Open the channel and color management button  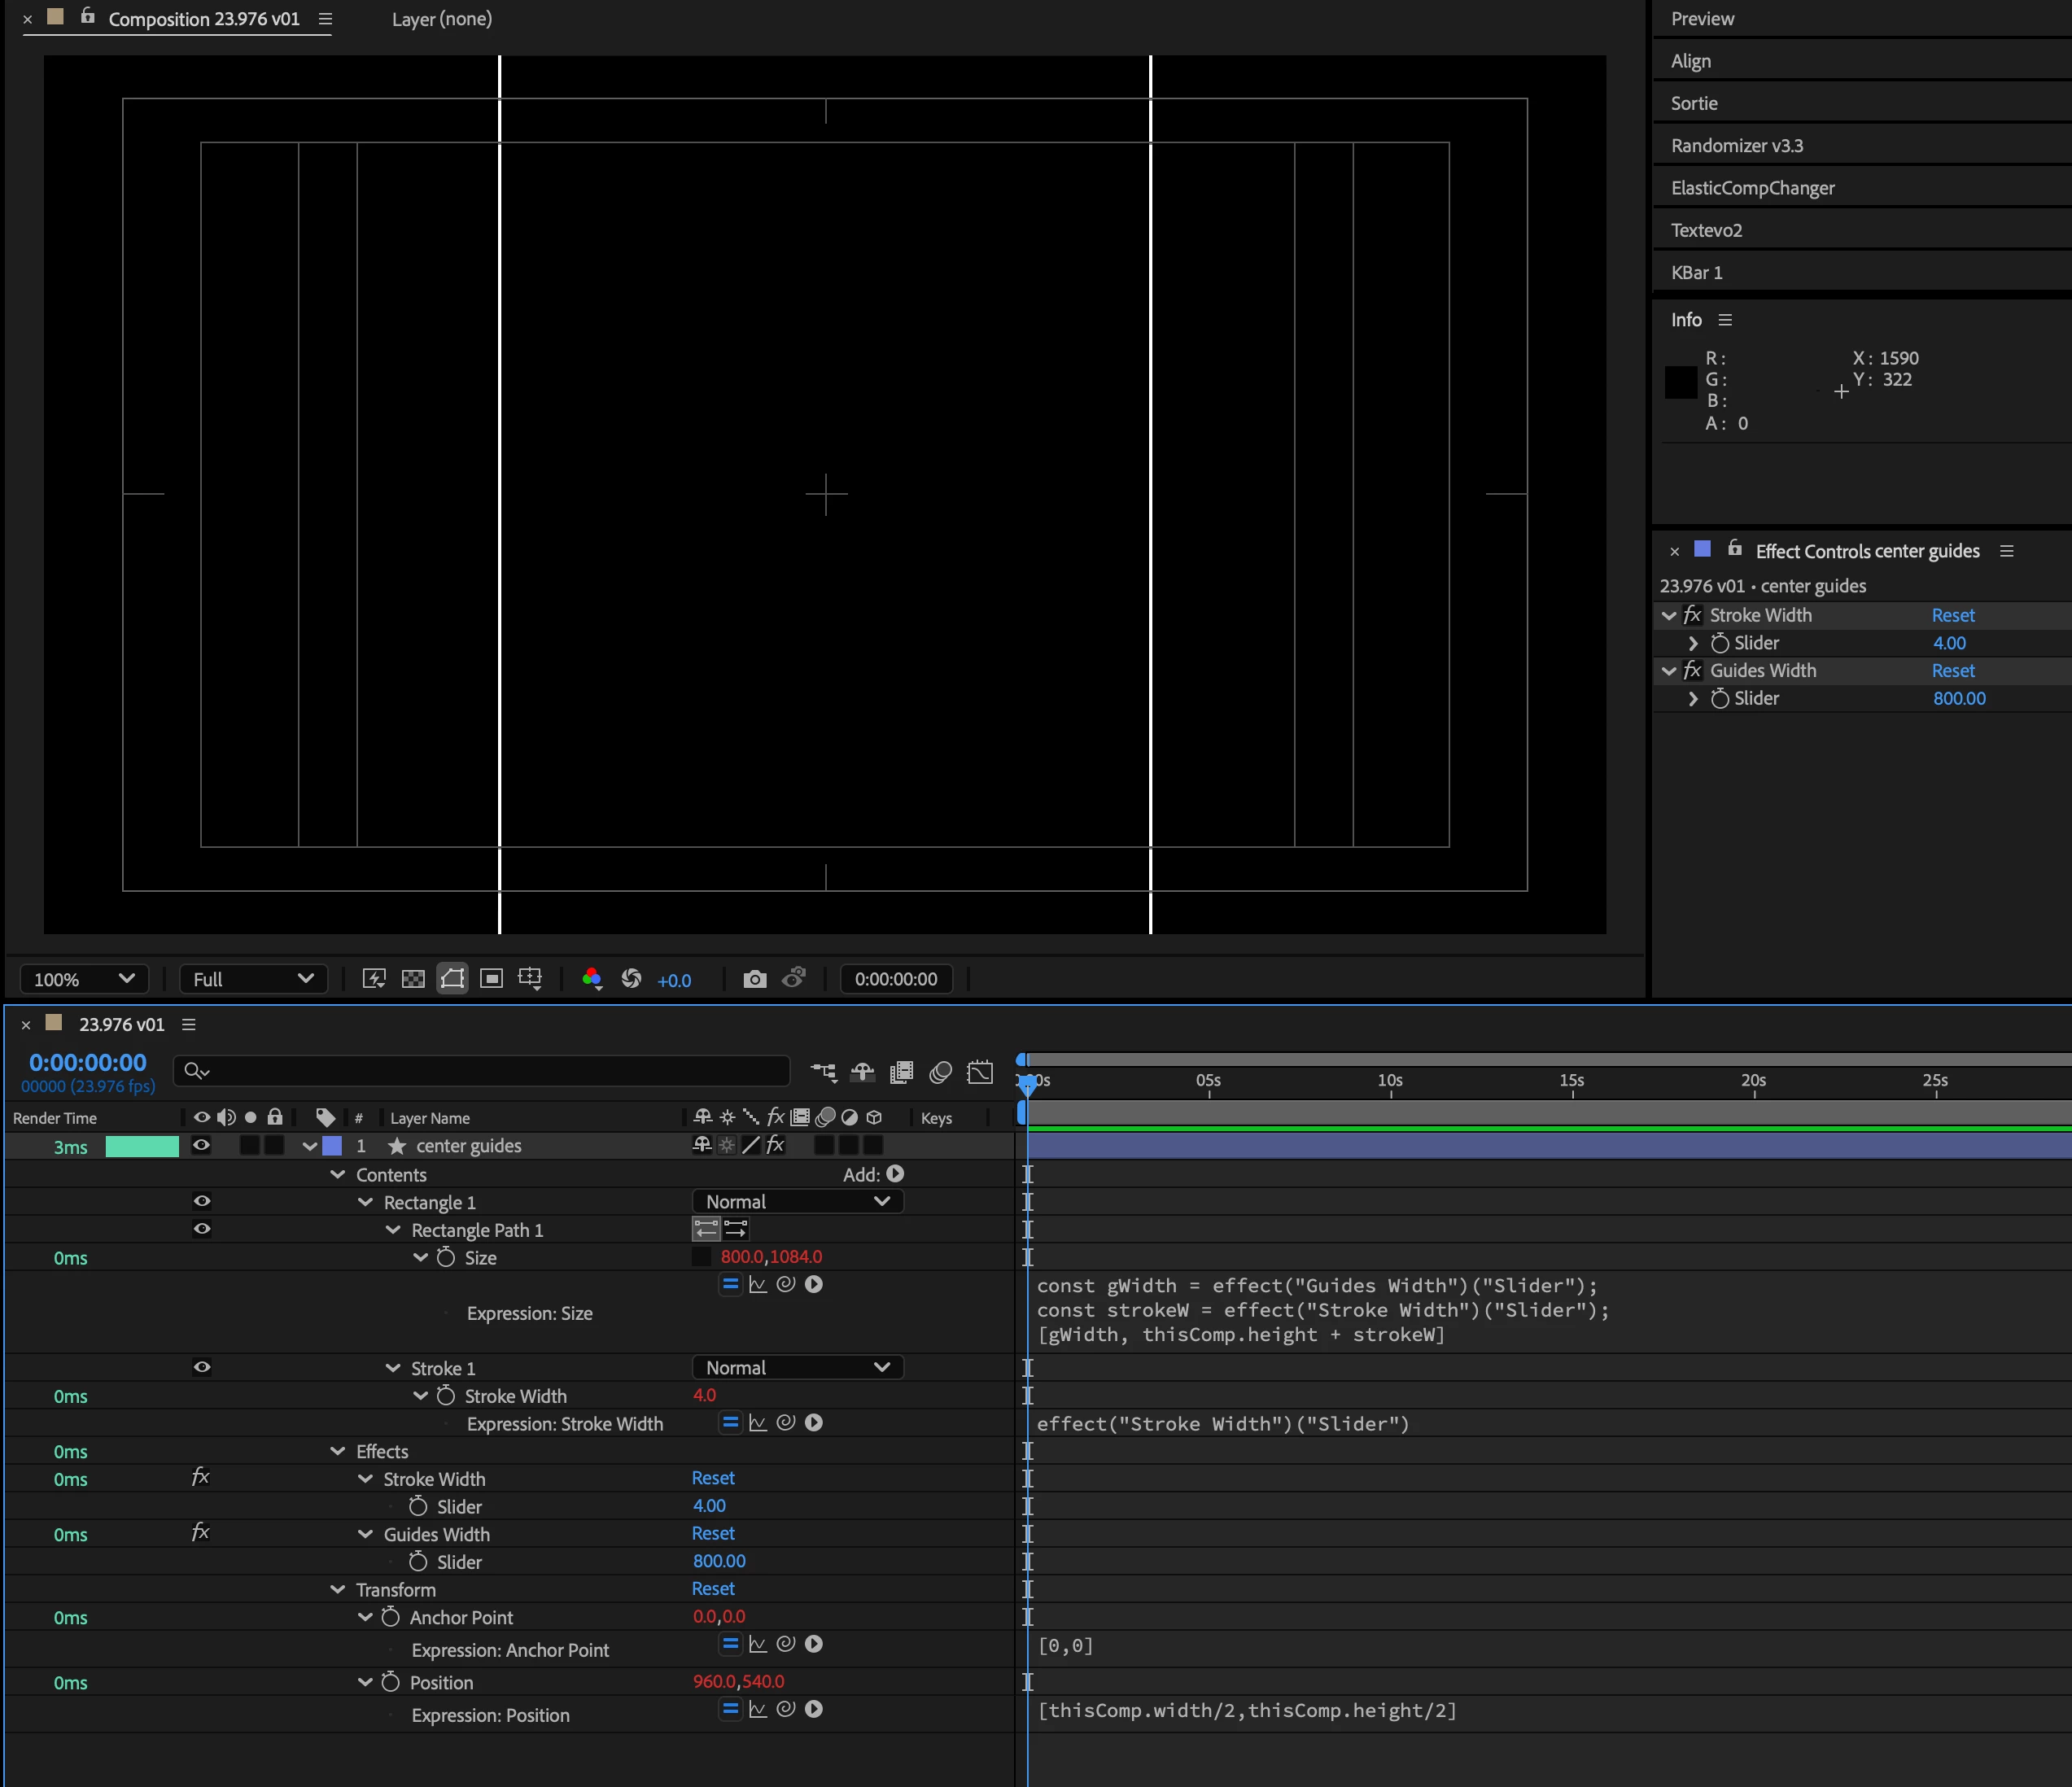(591, 979)
